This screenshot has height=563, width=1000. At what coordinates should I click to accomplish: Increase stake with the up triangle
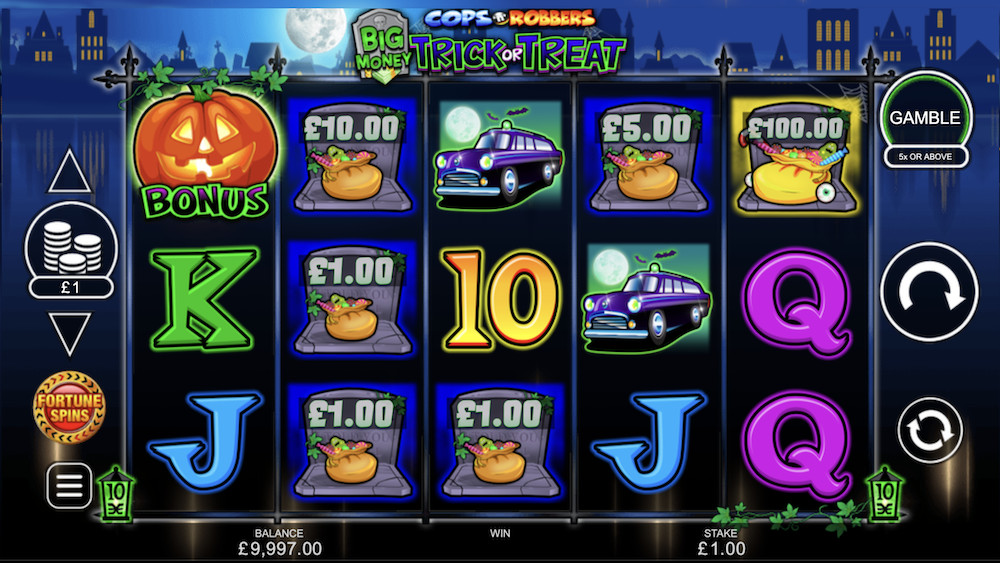point(70,171)
